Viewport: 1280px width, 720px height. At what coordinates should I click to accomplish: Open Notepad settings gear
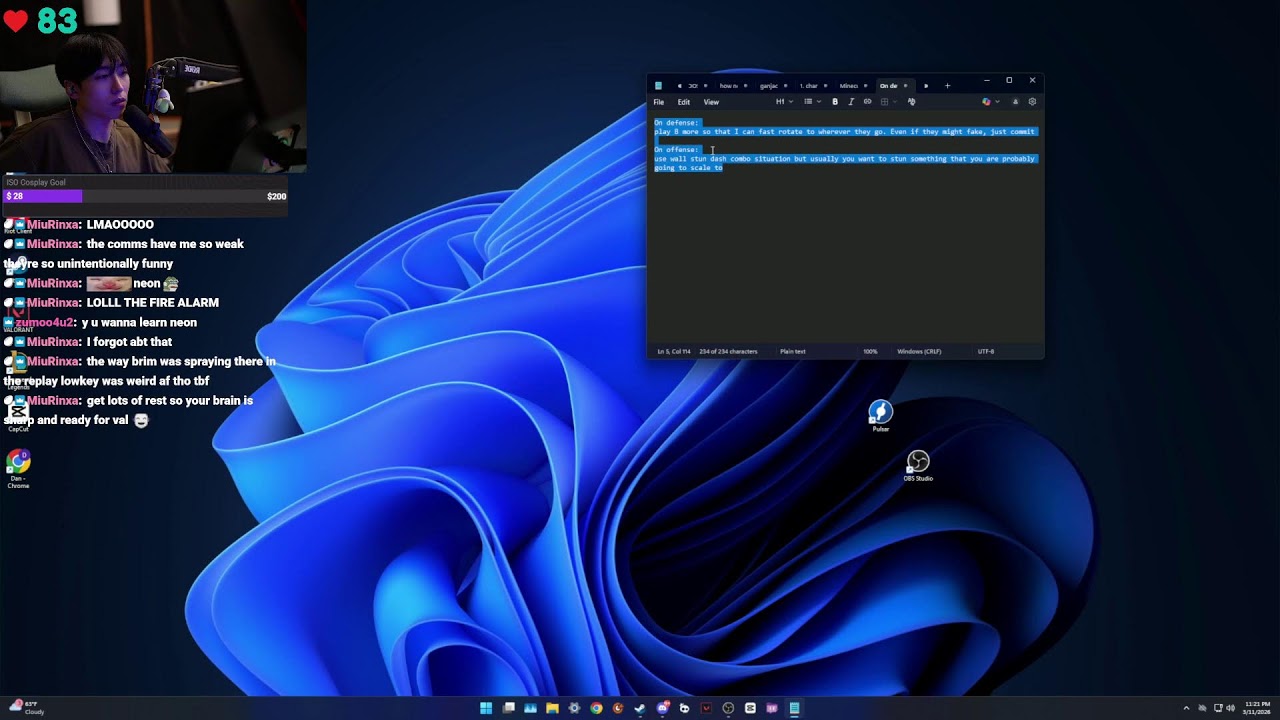1032,102
